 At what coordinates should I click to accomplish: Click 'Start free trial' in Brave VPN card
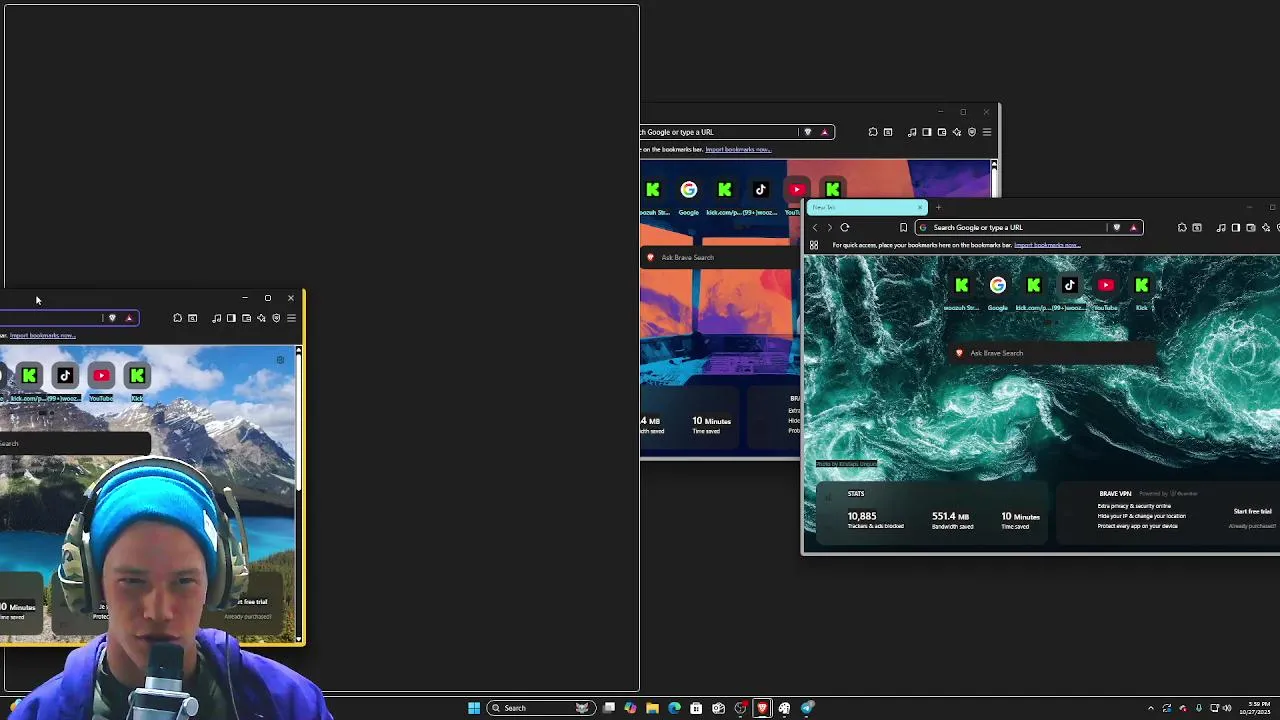tap(1253, 511)
